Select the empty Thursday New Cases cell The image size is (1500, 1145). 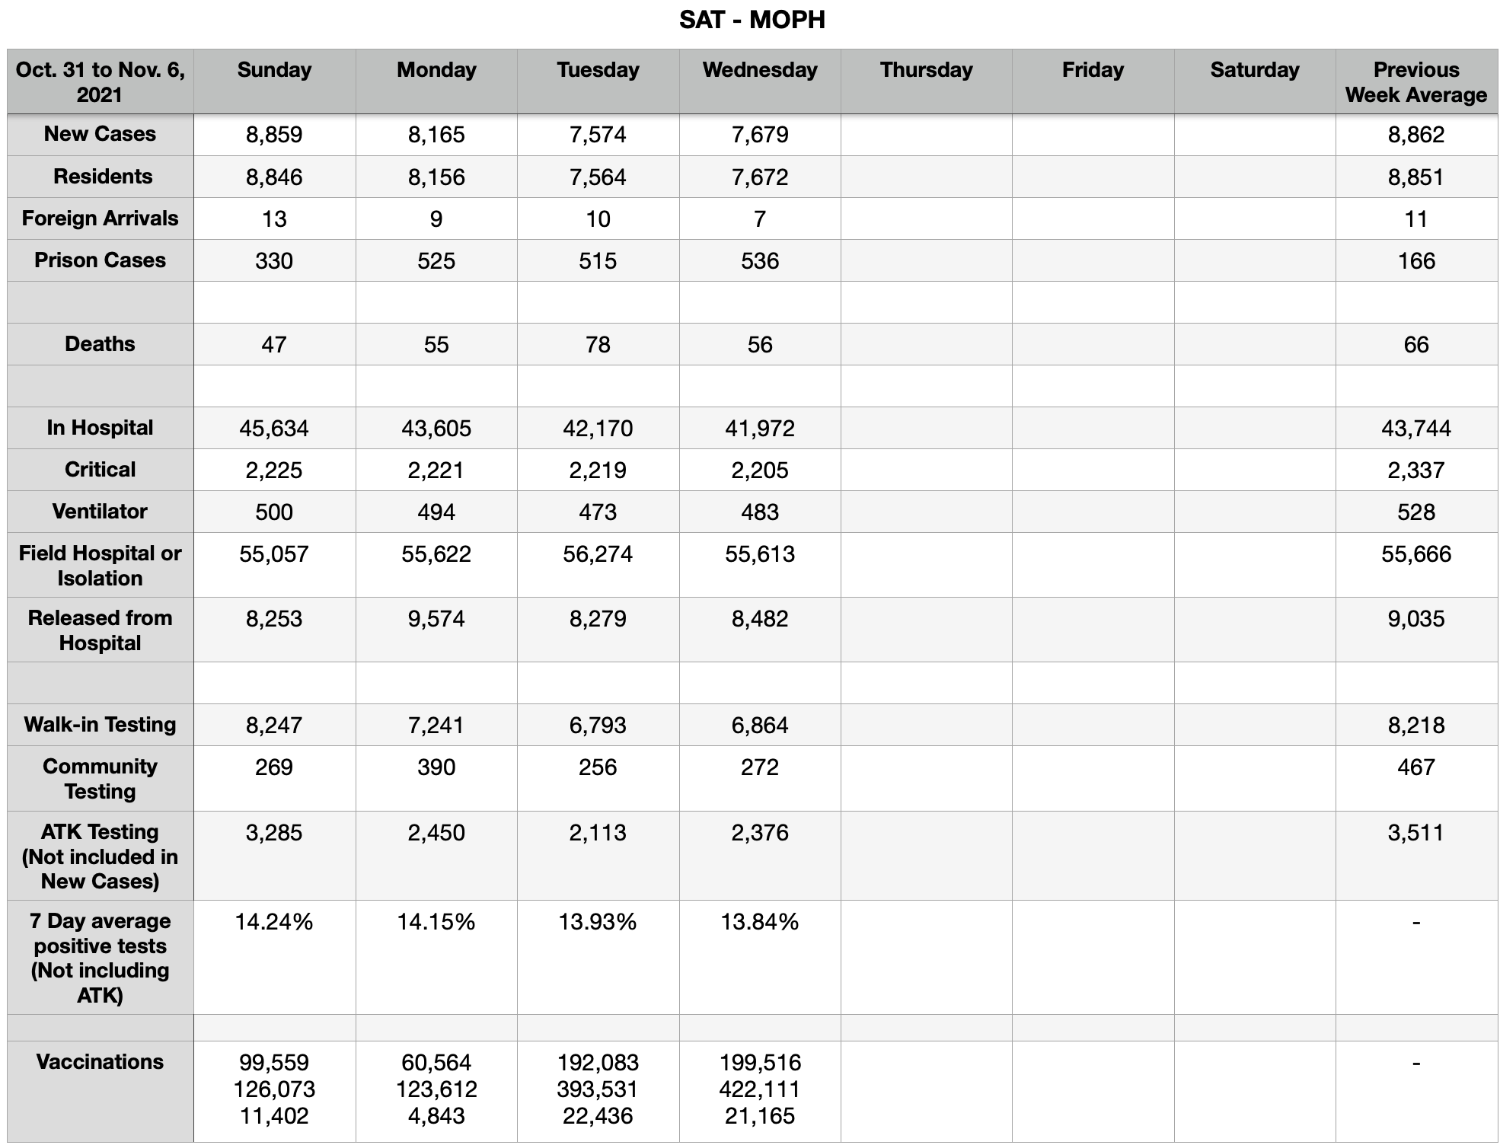926,135
